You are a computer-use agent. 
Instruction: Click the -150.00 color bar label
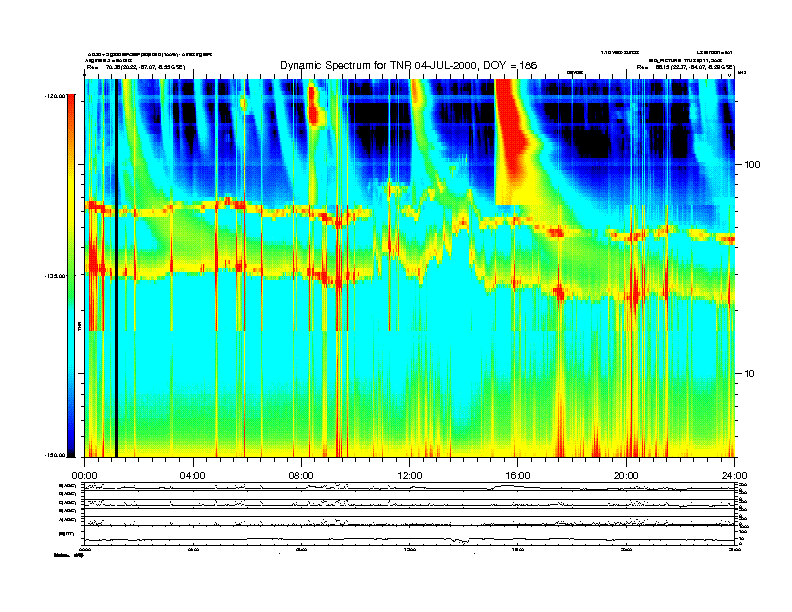coord(55,455)
